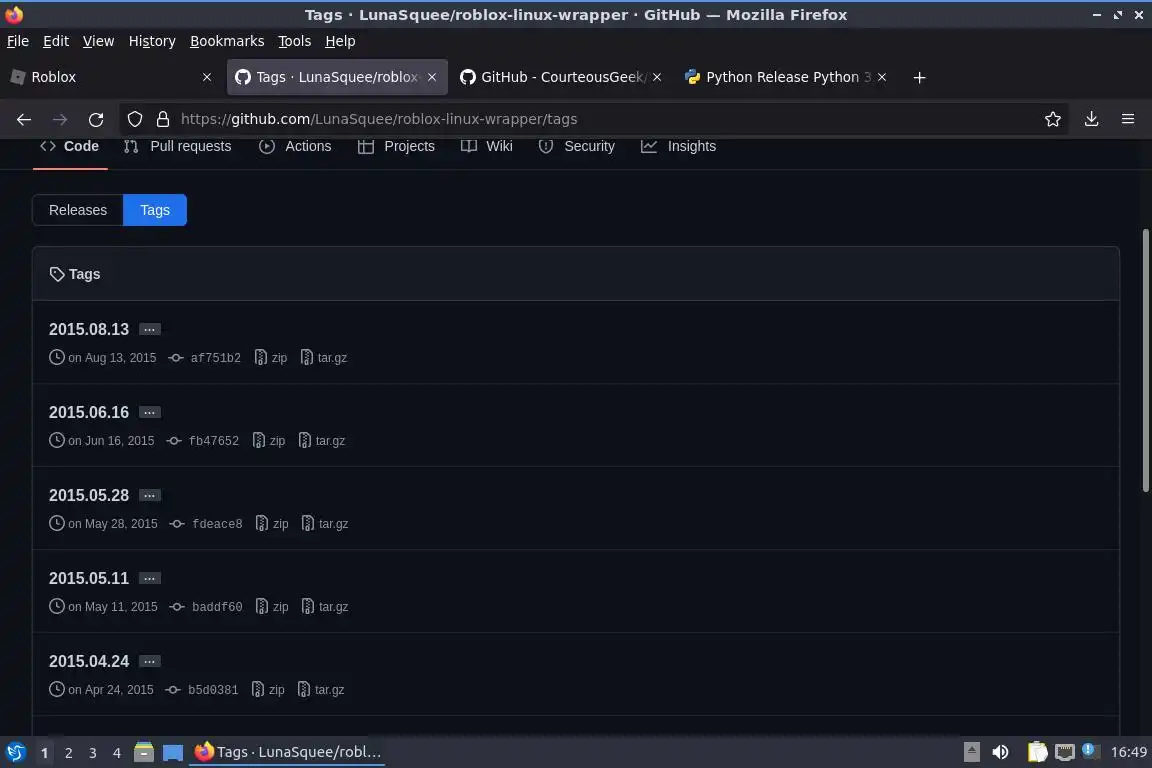Switch to the Releases view

(78, 210)
